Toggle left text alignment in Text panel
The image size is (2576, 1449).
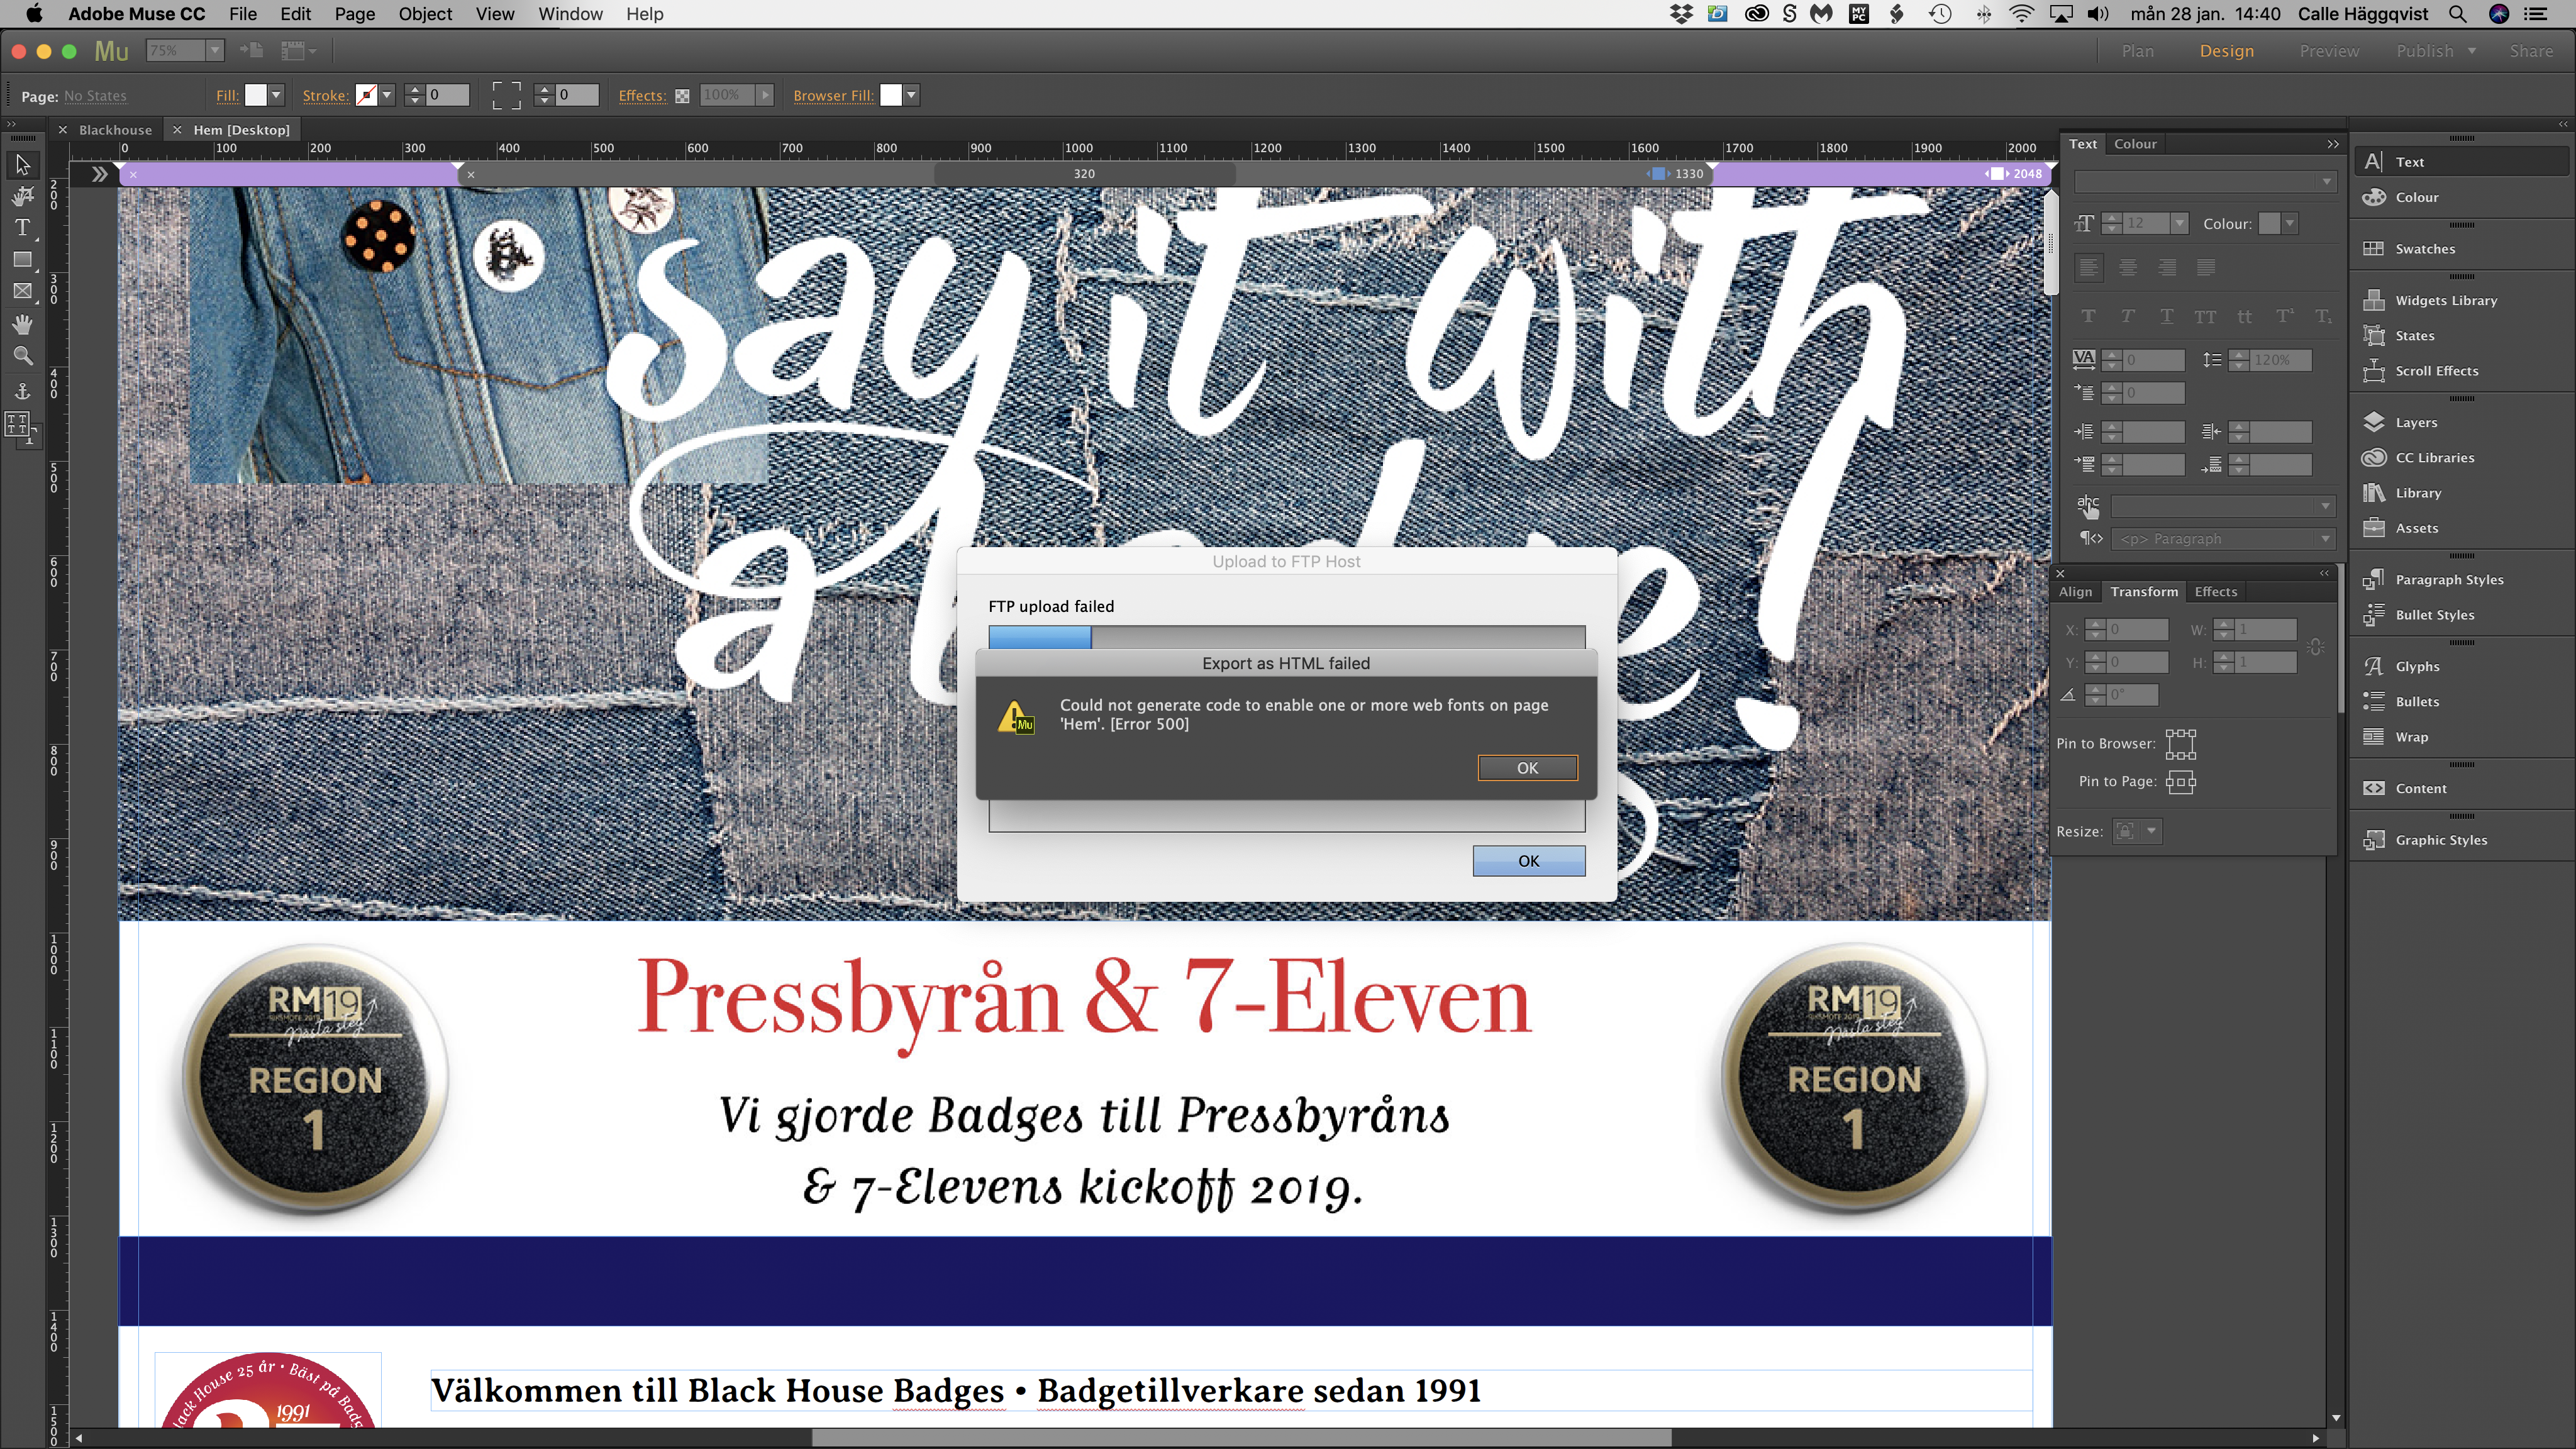pyautogui.click(x=2088, y=268)
